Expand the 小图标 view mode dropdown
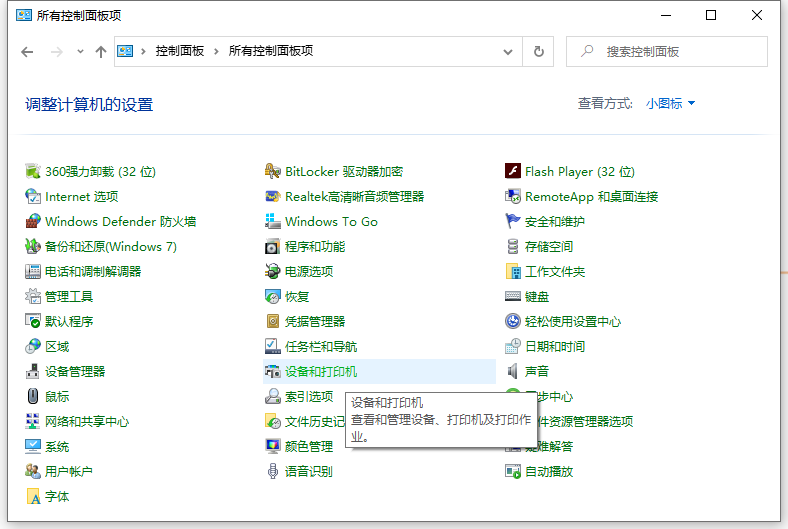This screenshot has height=529, width=788. pyautogui.click(x=670, y=104)
